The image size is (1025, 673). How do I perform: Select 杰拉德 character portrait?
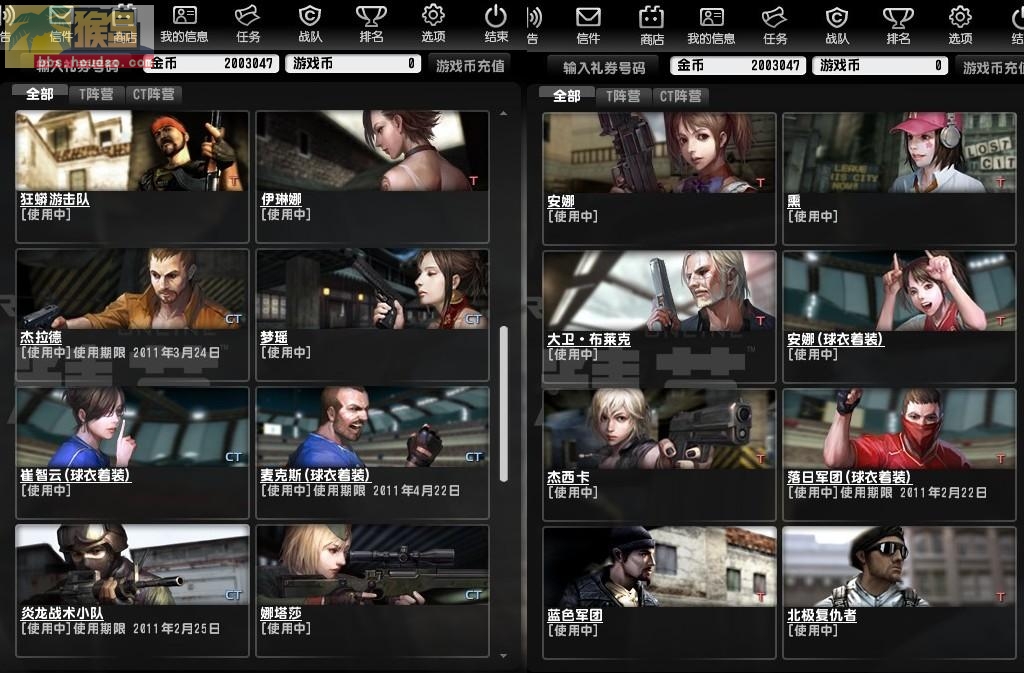pyautogui.click(x=132, y=289)
